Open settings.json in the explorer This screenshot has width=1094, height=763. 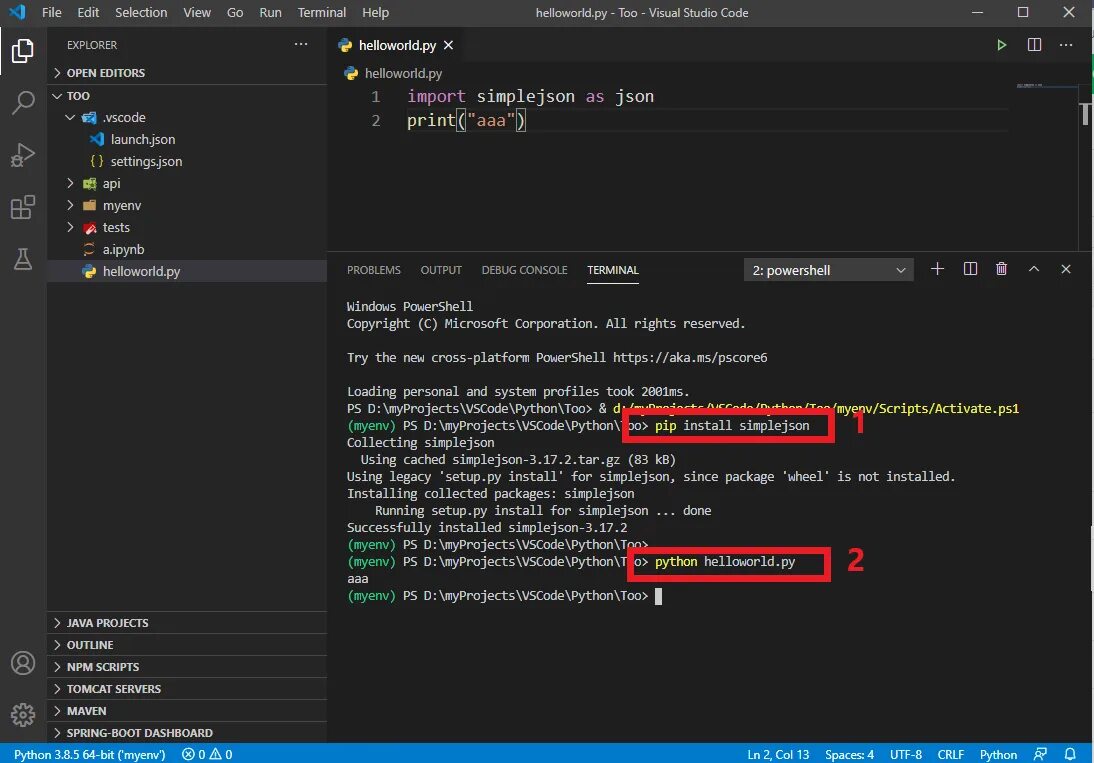(186, 161)
